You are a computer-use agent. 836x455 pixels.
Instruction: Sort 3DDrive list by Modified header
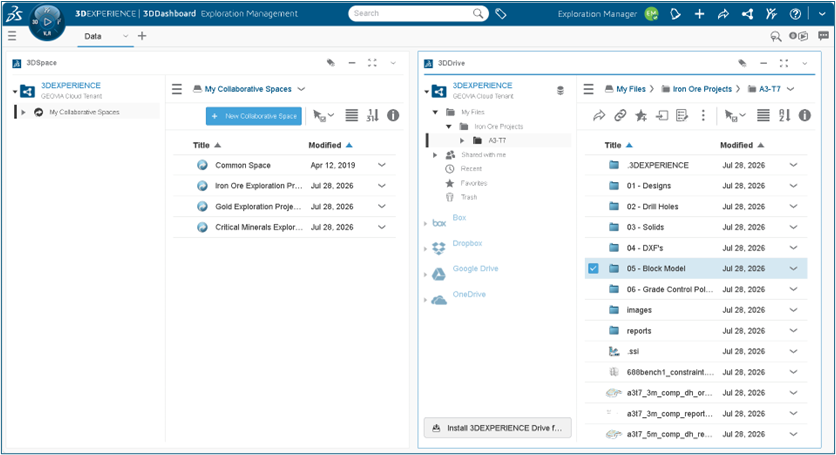736,145
